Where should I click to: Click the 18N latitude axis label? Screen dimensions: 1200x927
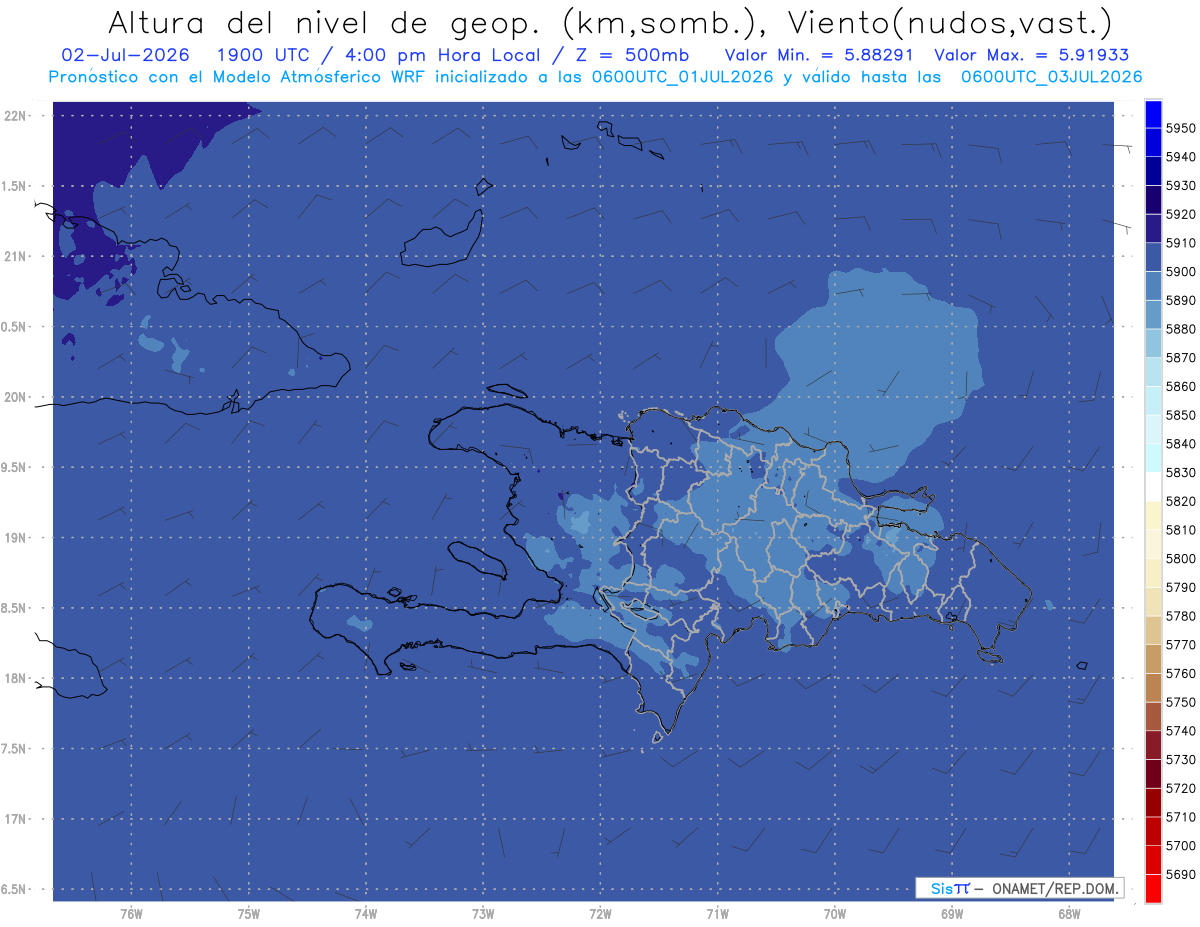click(x=14, y=678)
